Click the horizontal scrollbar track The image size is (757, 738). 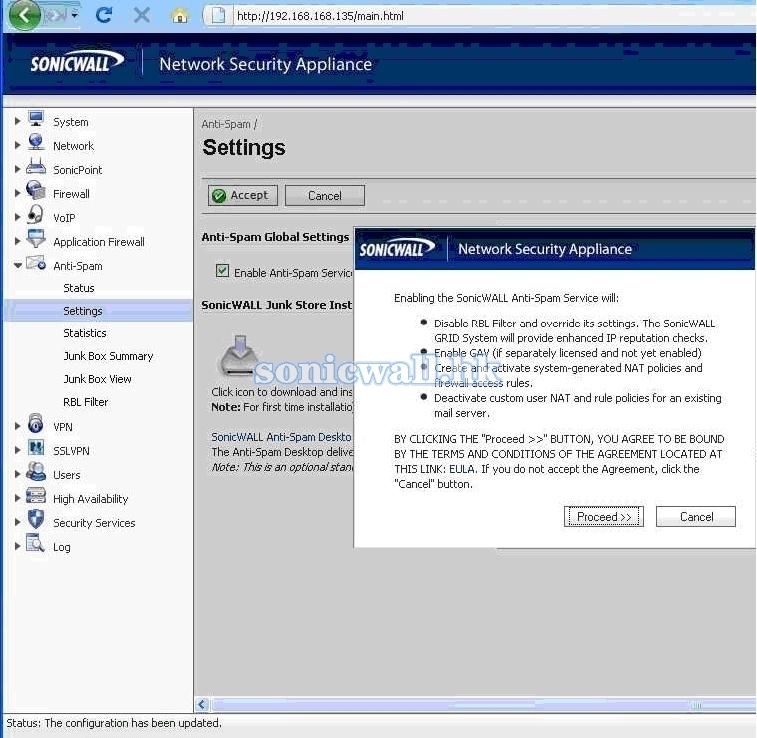pyautogui.click(x=483, y=705)
